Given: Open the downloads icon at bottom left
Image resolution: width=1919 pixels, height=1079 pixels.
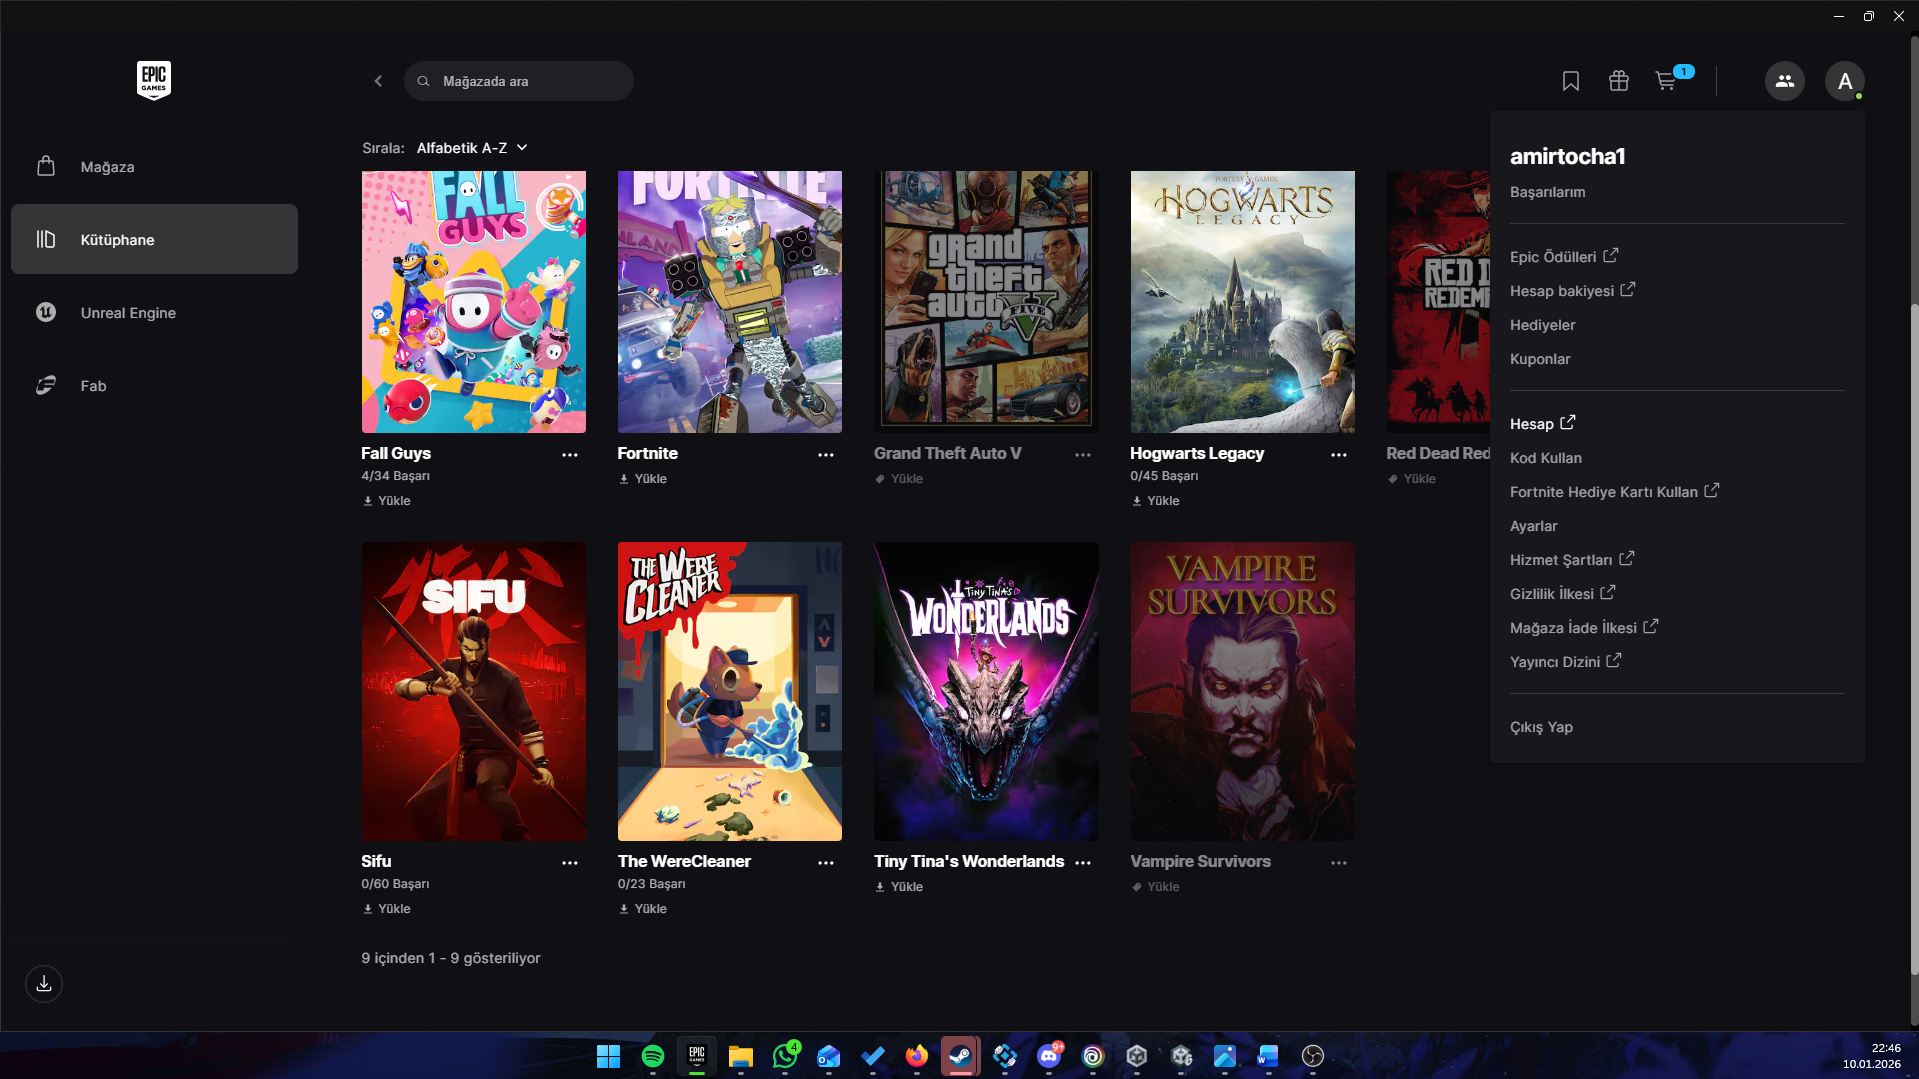Looking at the screenshot, I should (44, 984).
